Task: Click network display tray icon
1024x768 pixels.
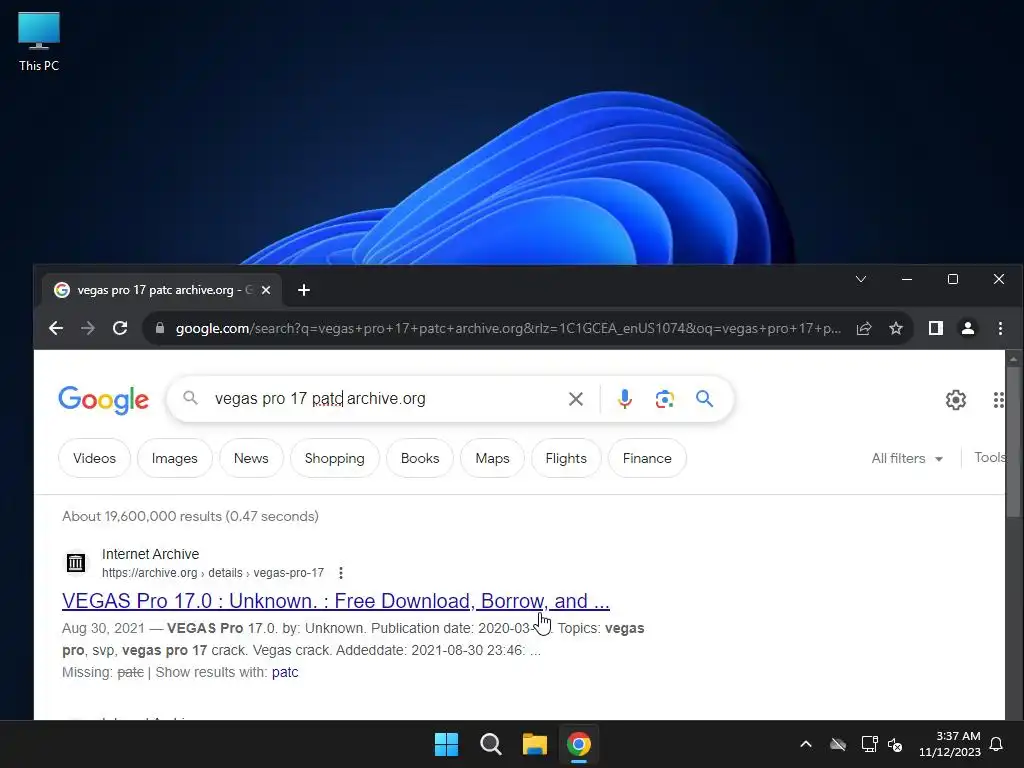Action: pyautogui.click(x=869, y=744)
